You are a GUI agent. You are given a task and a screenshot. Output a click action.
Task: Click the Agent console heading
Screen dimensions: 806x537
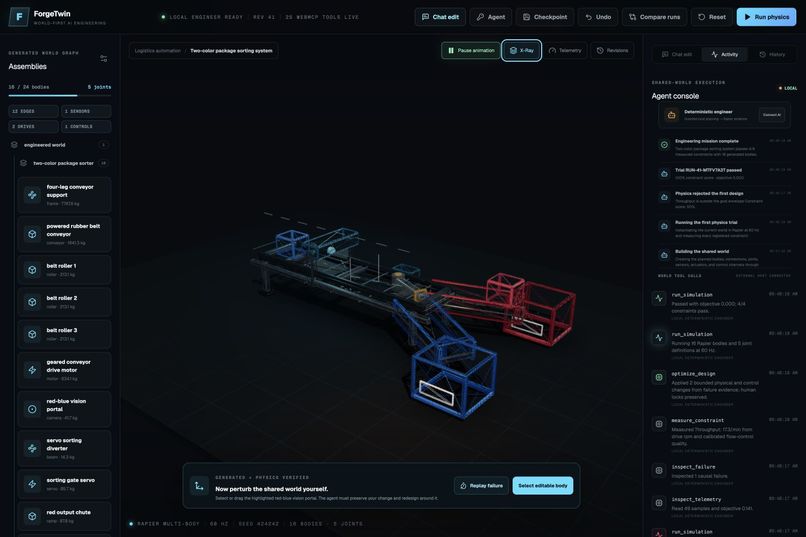(675, 96)
